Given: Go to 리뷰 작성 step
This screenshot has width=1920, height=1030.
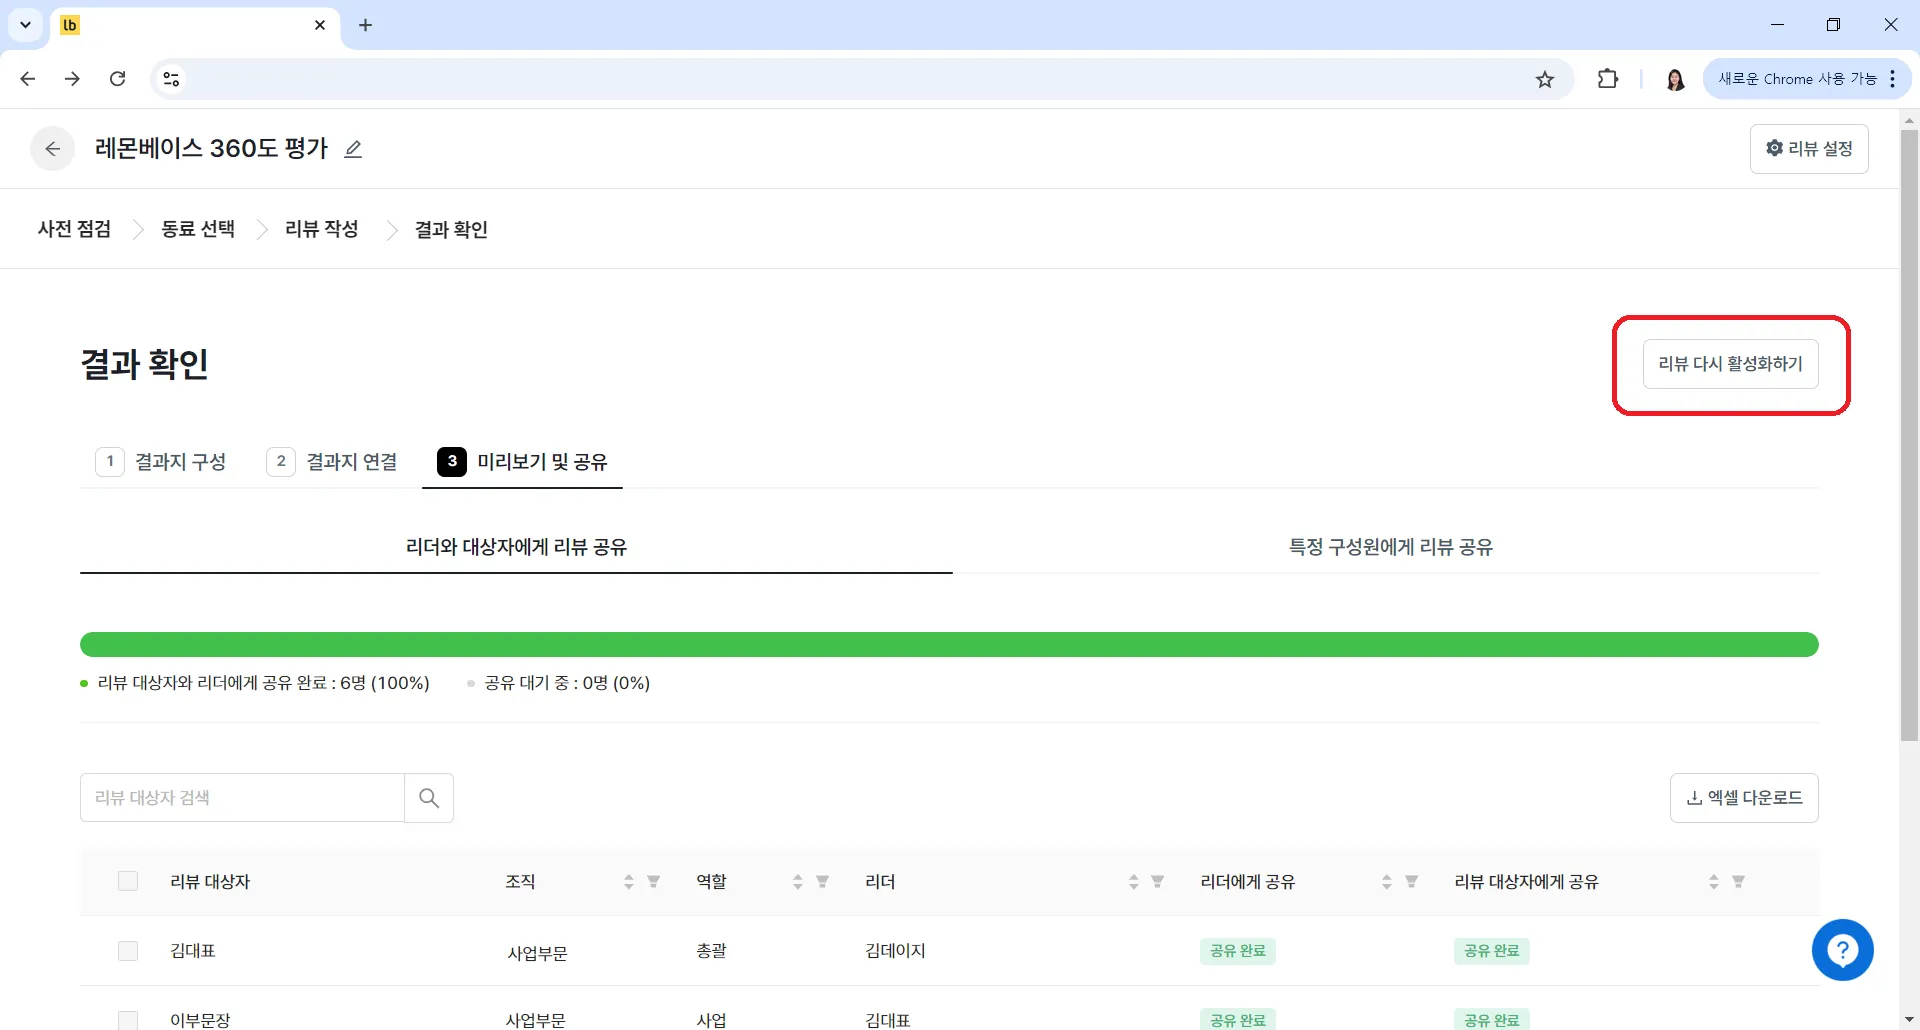Looking at the screenshot, I should pyautogui.click(x=322, y=229).
